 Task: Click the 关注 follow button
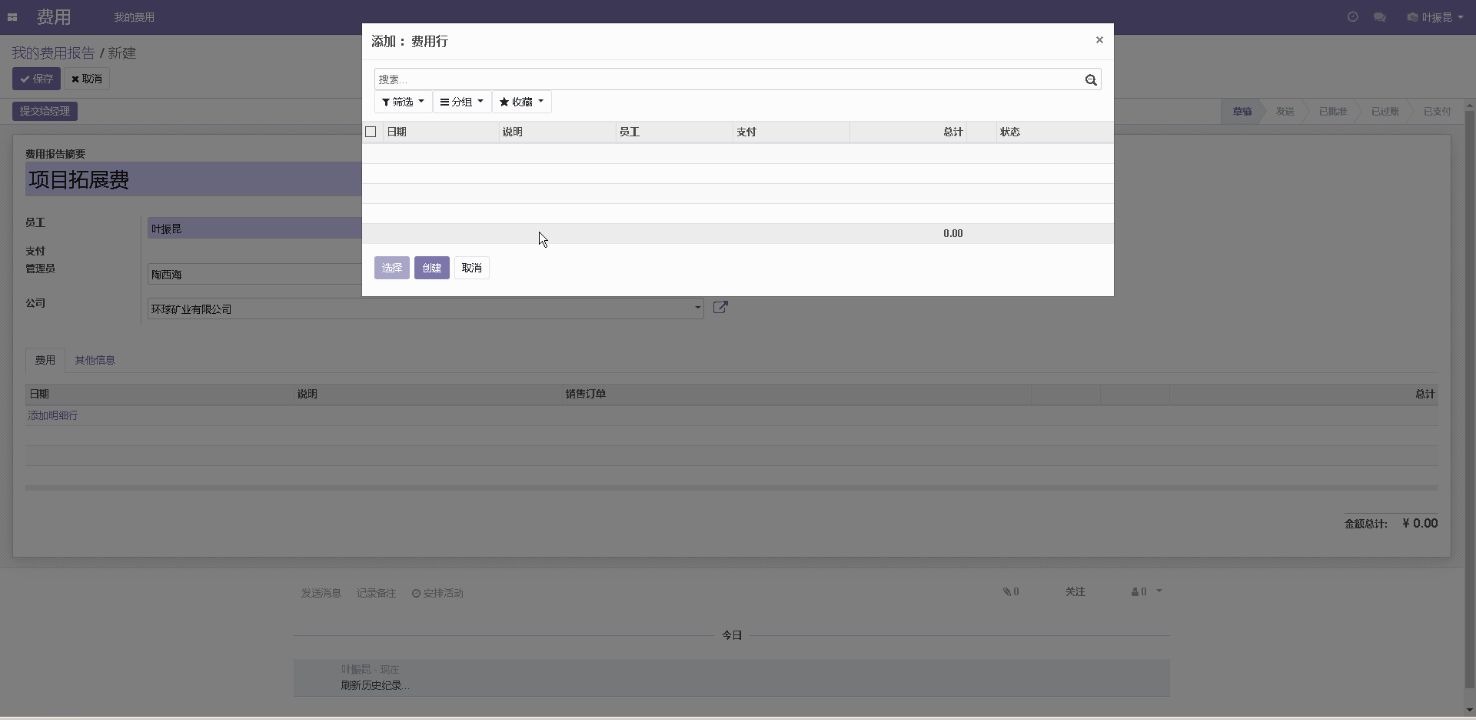pos(1075,592)
